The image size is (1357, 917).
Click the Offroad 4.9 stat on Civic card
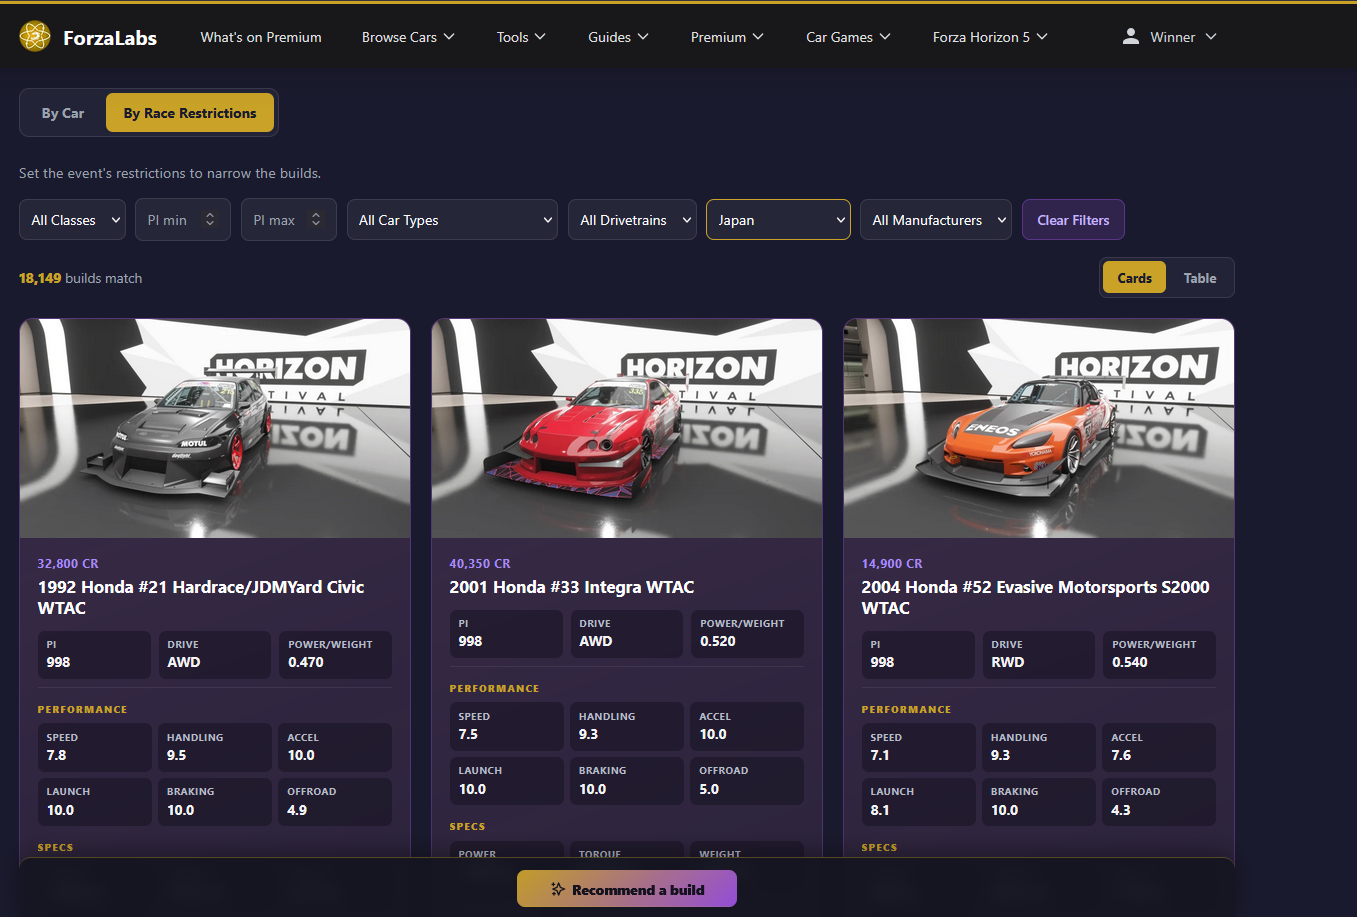pos(335,802)
